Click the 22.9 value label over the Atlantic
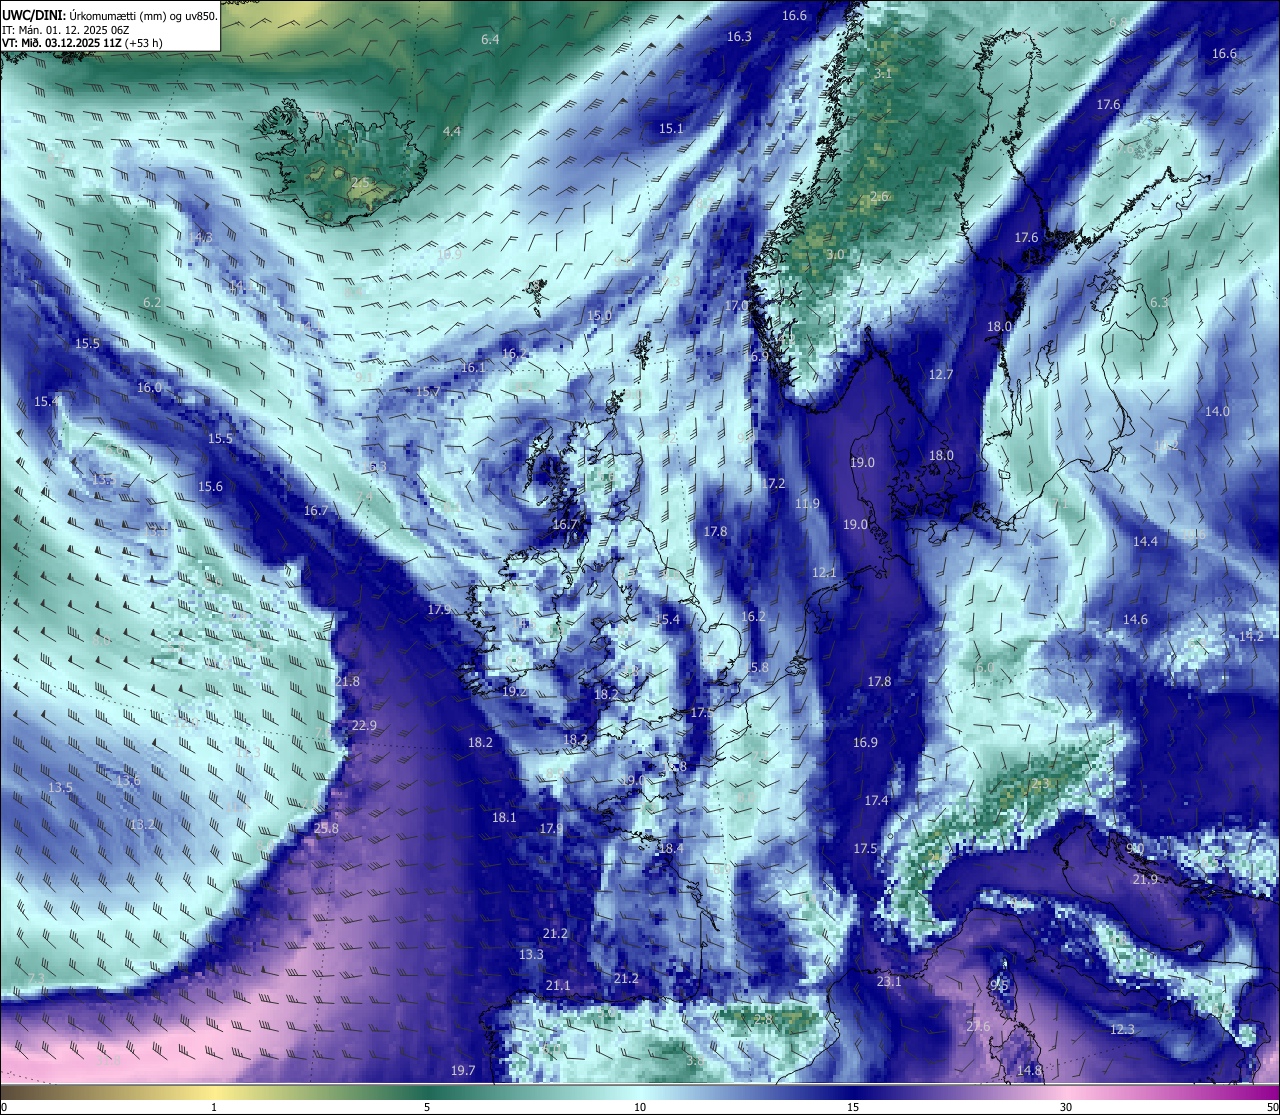Viewport: 1280px width, 1115px height. tap(364, 725)
